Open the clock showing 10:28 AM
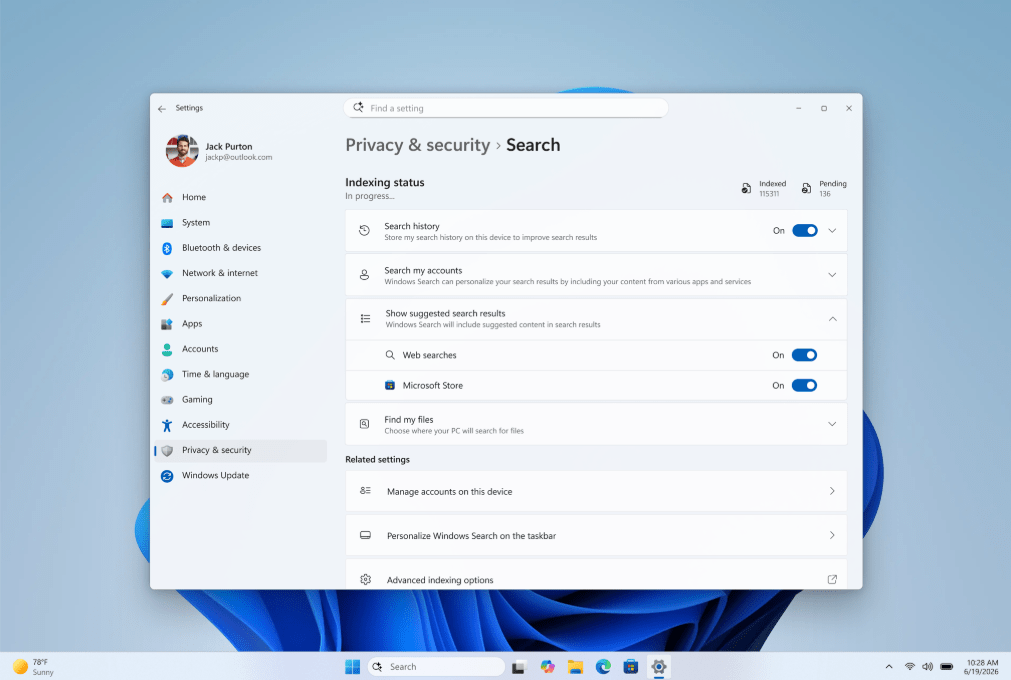The height and width of the screenshot is (680, 1011). 981,667
